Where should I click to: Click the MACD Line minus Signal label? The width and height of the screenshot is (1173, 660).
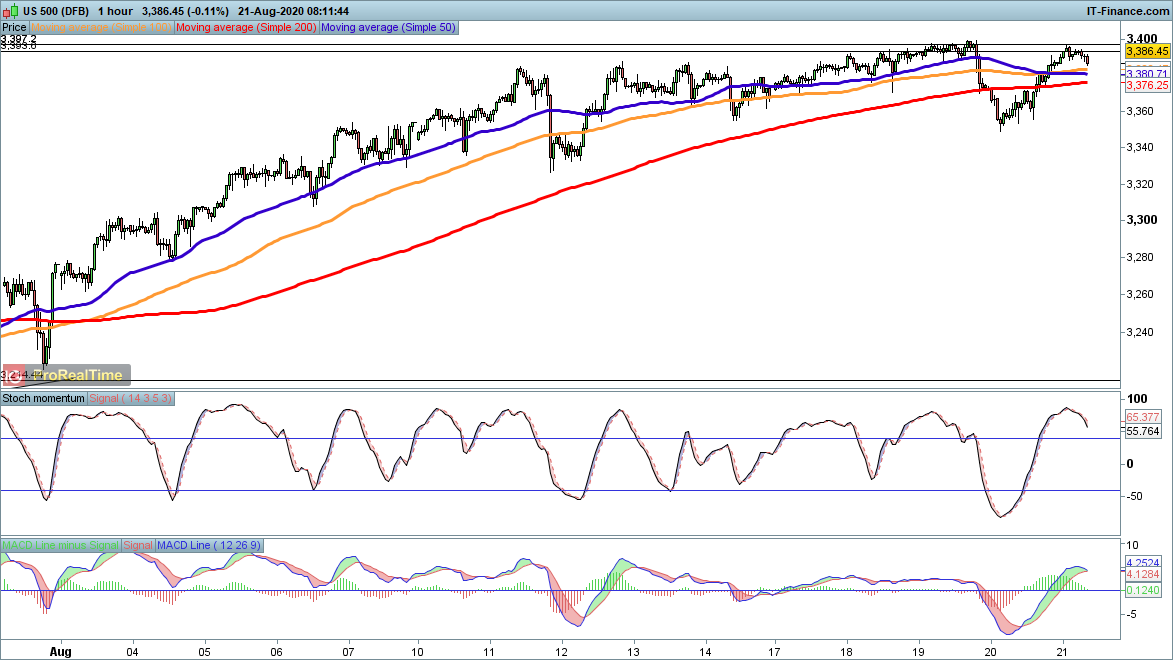(x=61, y=545)
